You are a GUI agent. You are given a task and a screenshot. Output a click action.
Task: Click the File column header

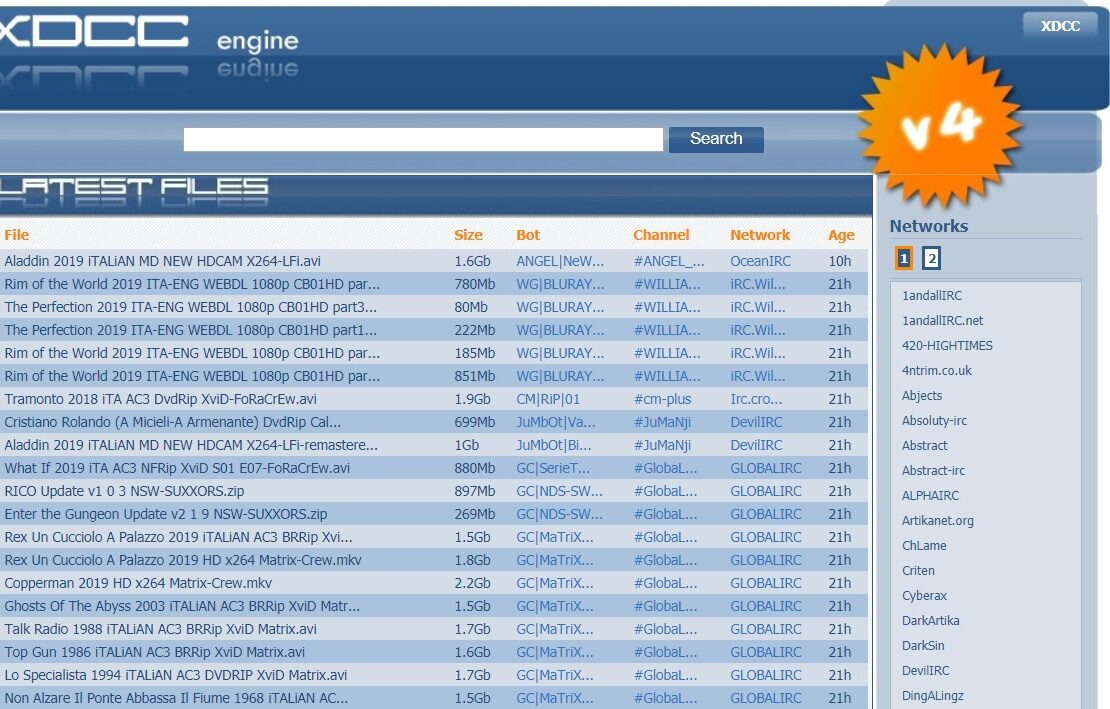pos(16,234)
